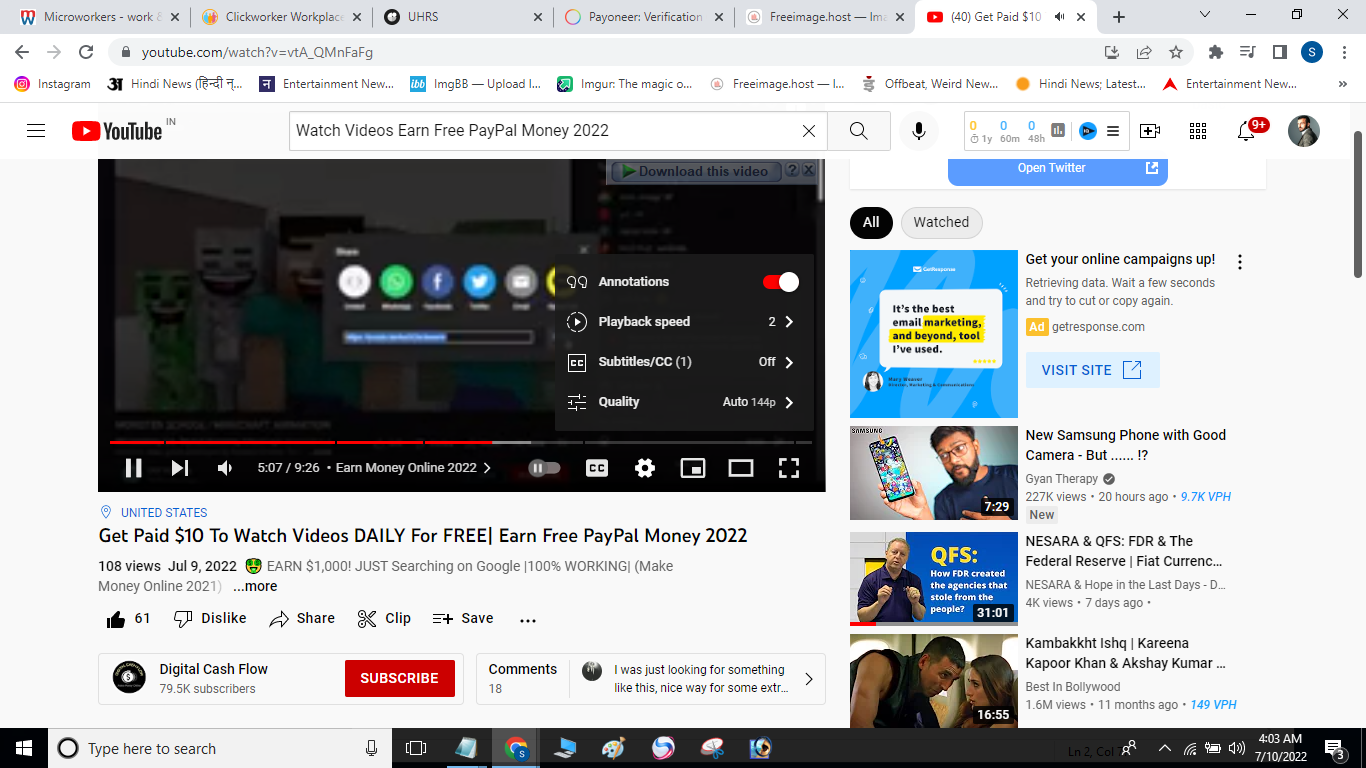Image resolution: width=1366 pixels, height=768 pixels.
Task: Open Instagram bookmark
Action: tap(52, 84)
